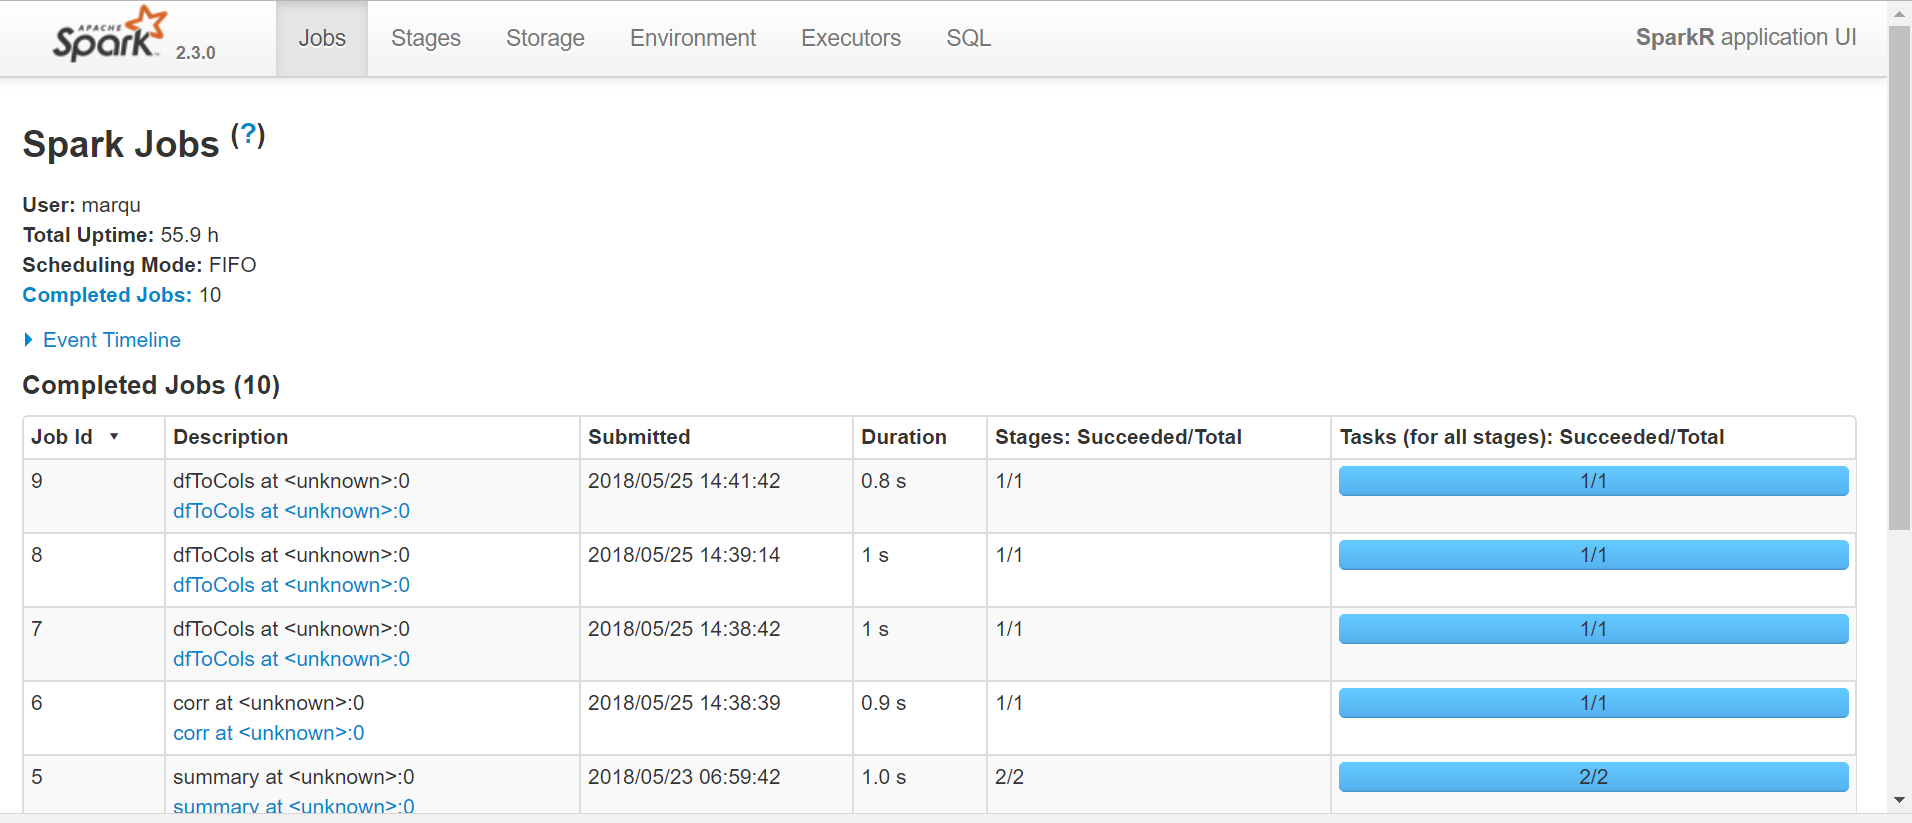Select the Scheduling Mode FIFO text
The image size is (1912, 823).
tap(140, 265)
